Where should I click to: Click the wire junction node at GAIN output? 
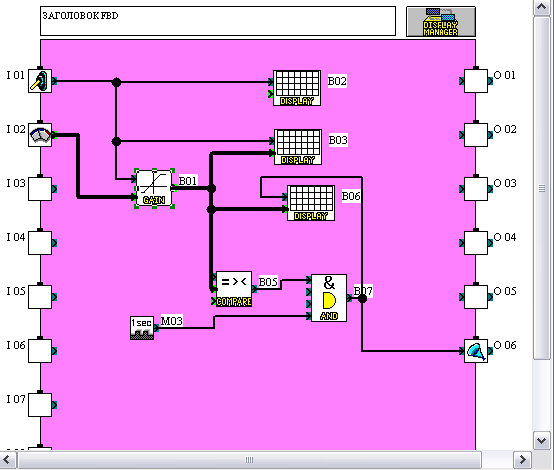[211, 188]
